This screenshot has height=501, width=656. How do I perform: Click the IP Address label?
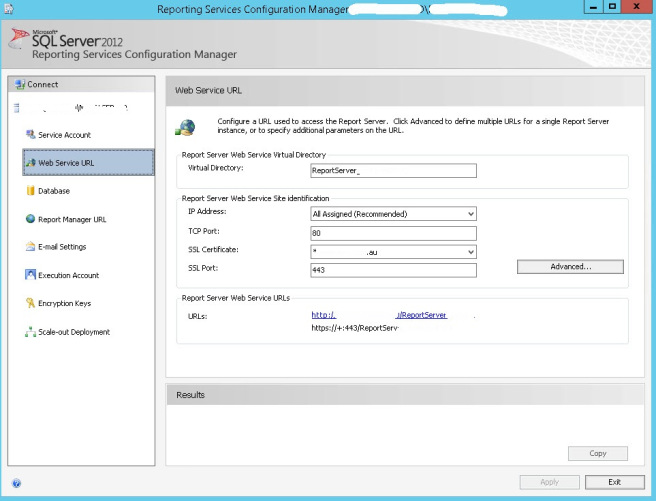(x=207, y=212)
